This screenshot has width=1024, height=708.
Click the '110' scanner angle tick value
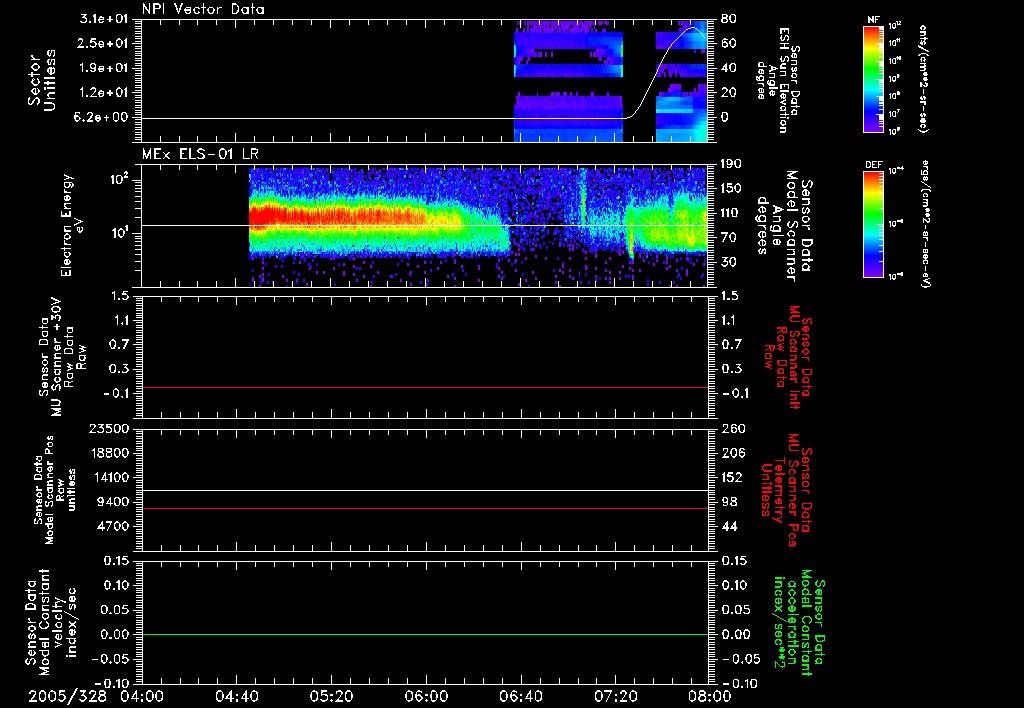[731, 213]
